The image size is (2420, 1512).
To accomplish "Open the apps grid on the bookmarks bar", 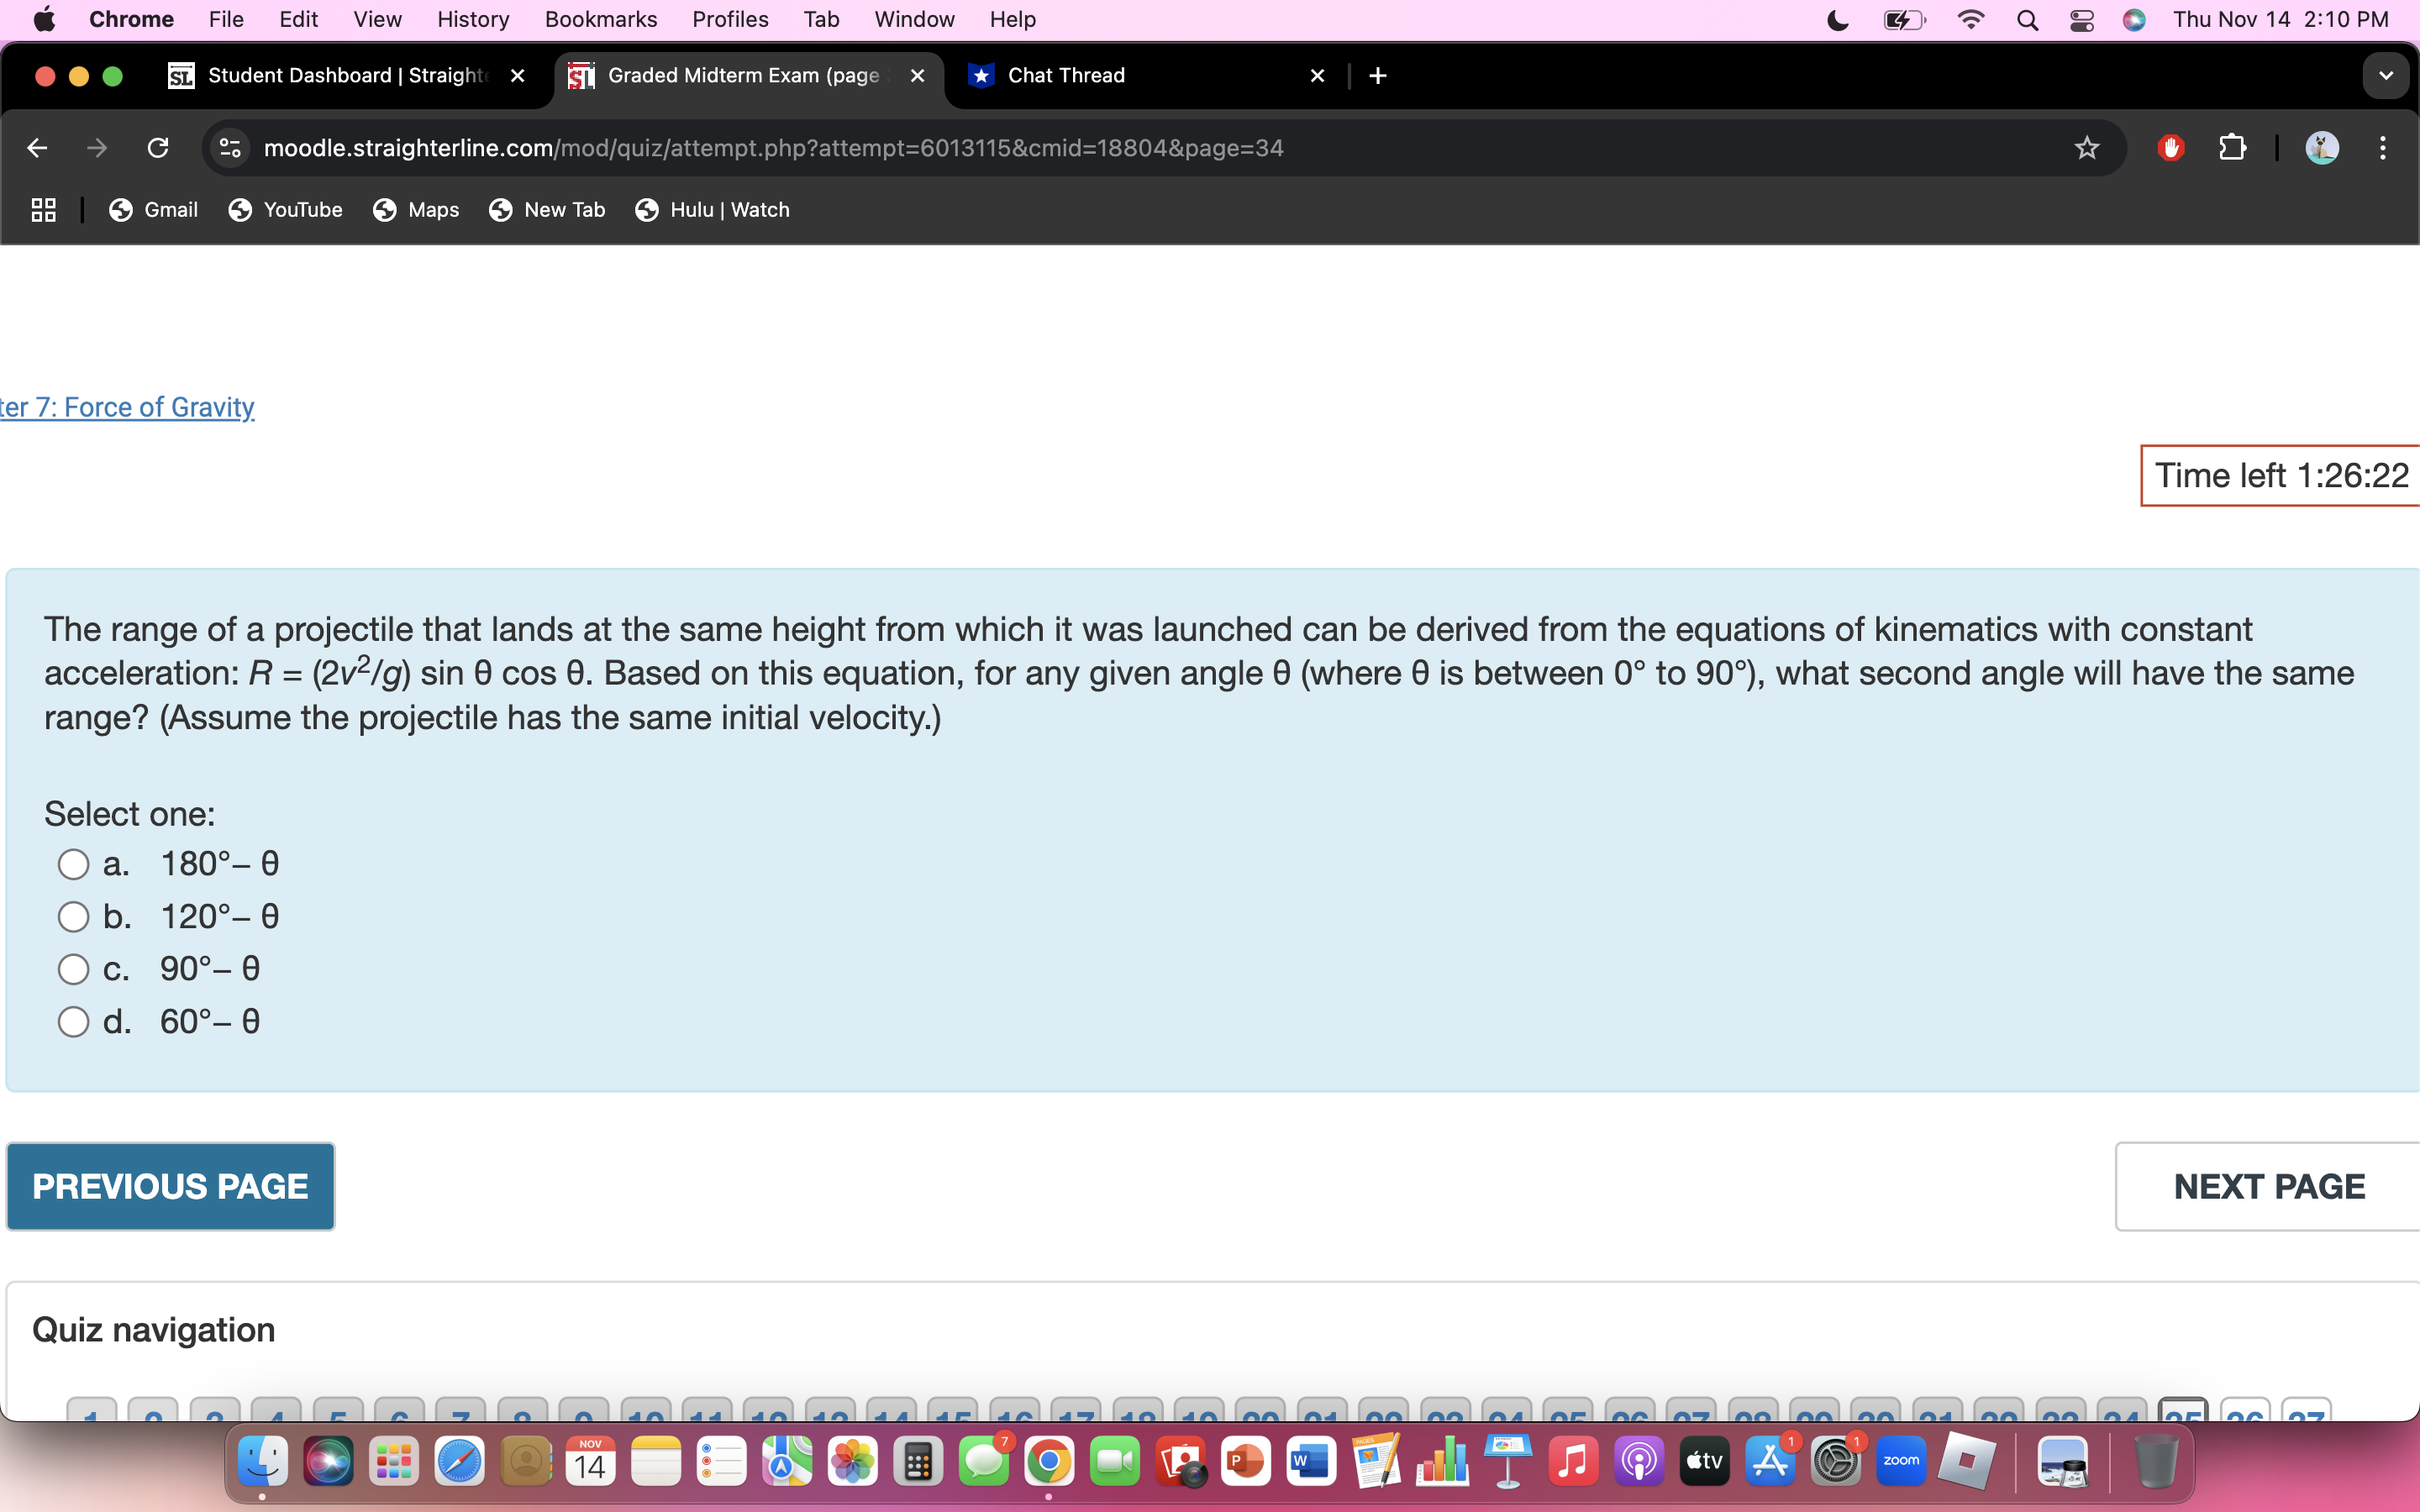I will 42,210.
